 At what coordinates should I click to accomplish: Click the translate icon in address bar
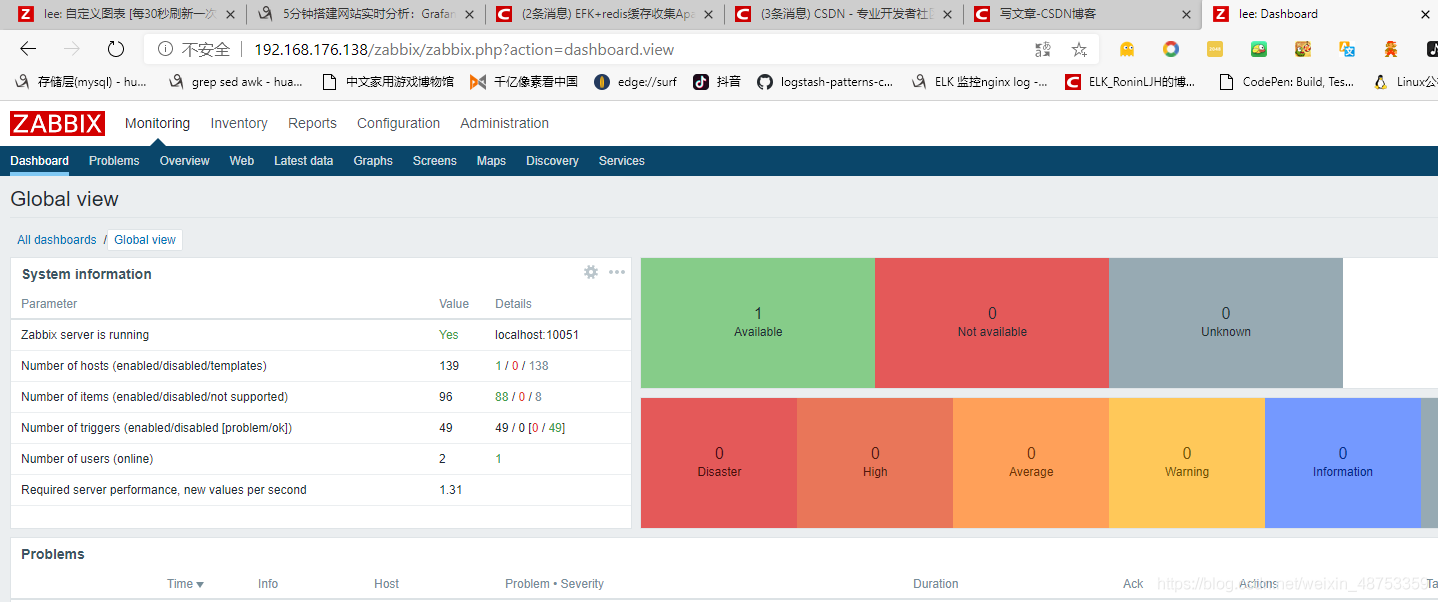pos(1043,49)
